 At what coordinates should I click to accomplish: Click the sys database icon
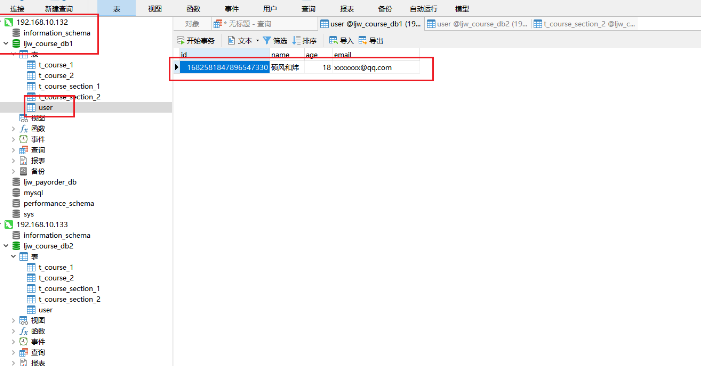(16, 214)
